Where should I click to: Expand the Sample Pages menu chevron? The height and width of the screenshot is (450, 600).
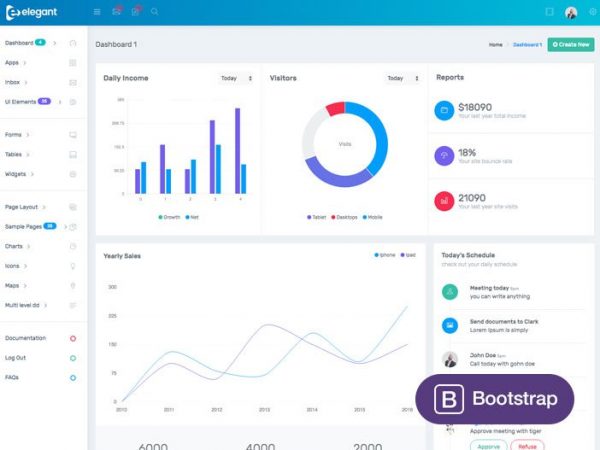(x=65, y=227)
